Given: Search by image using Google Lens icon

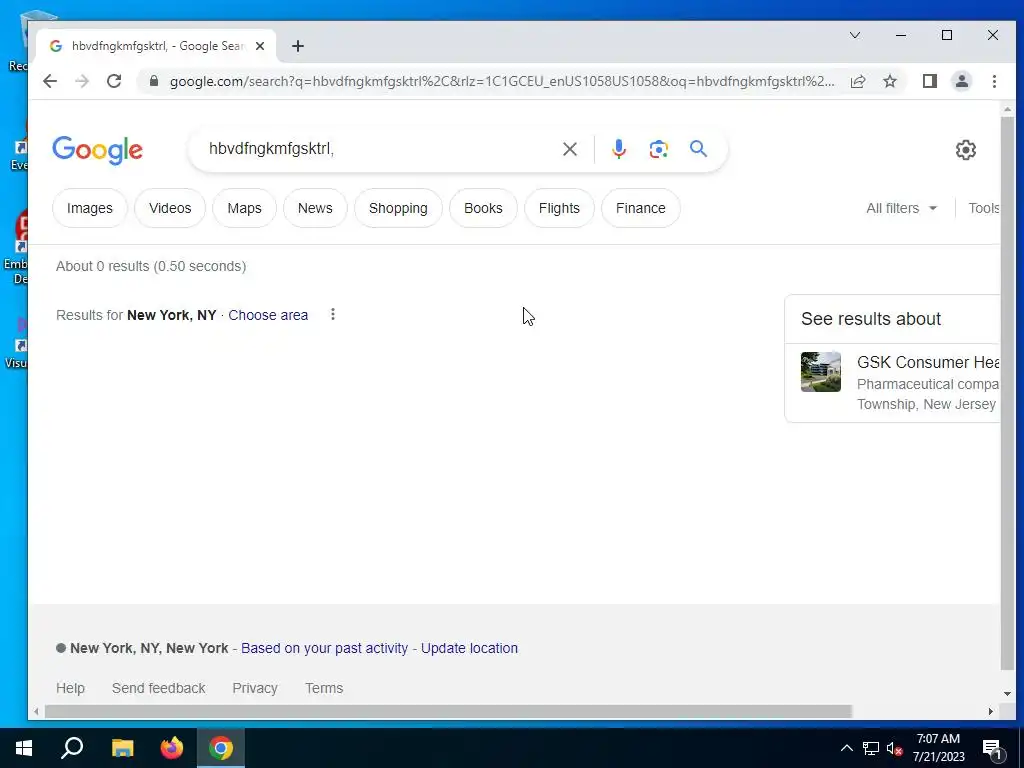Looking at the screenshot, I should [x=658, y=149].
